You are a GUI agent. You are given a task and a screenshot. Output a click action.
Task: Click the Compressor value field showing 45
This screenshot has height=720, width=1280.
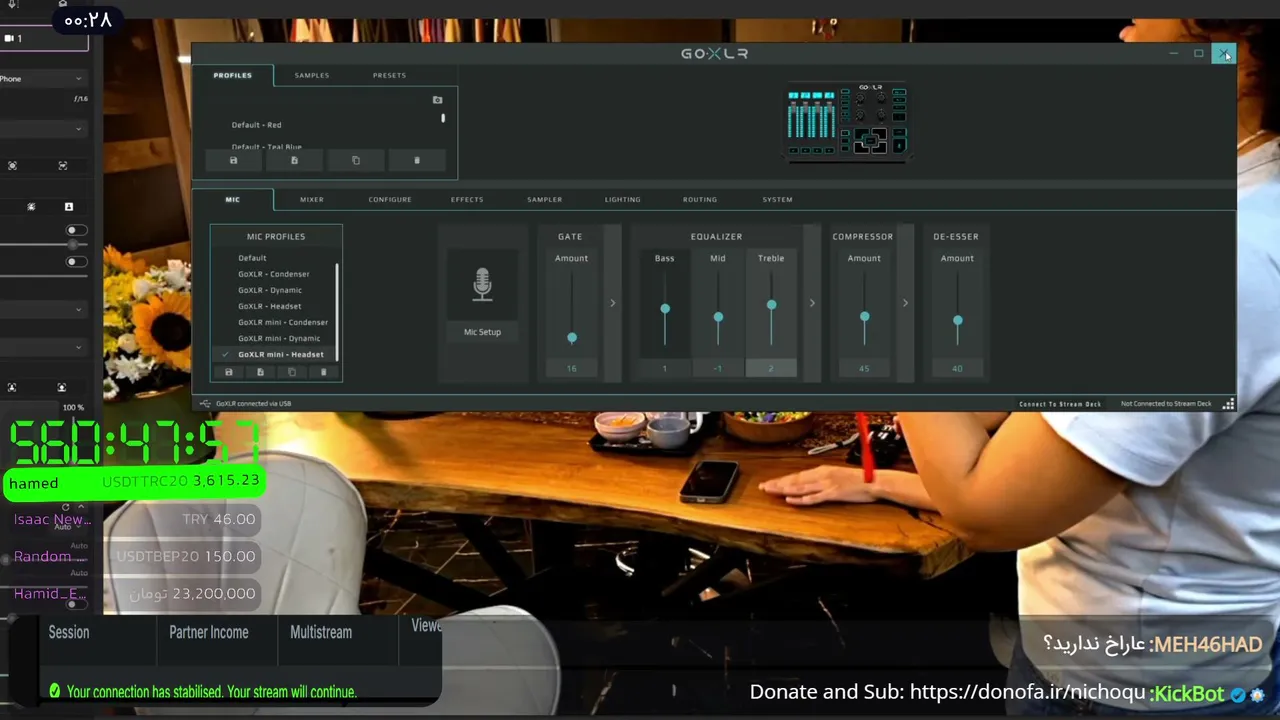click(x=864, y=368)
